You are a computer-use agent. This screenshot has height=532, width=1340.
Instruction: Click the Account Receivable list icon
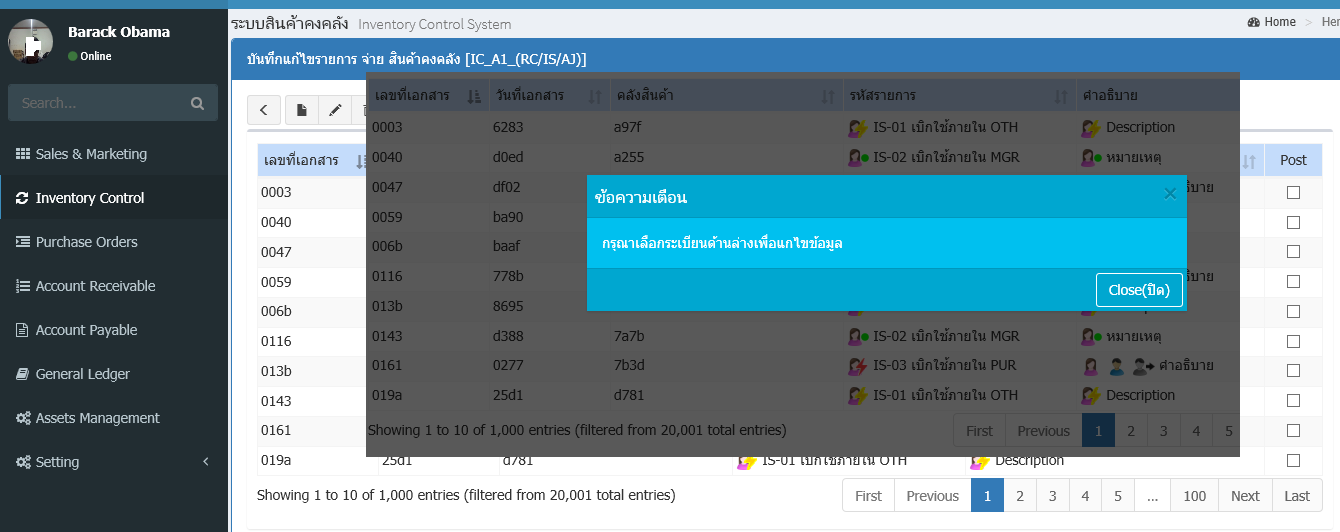click(23, 286)
